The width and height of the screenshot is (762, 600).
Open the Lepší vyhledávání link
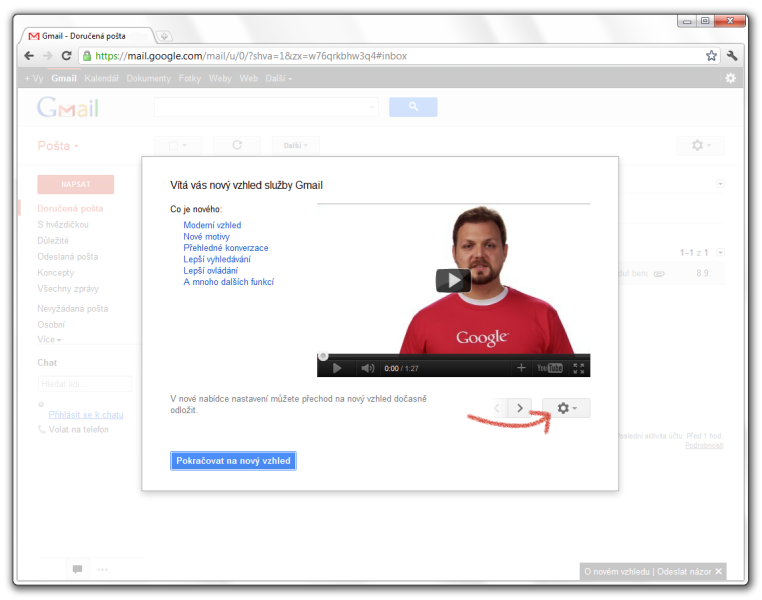coord(217,259)
